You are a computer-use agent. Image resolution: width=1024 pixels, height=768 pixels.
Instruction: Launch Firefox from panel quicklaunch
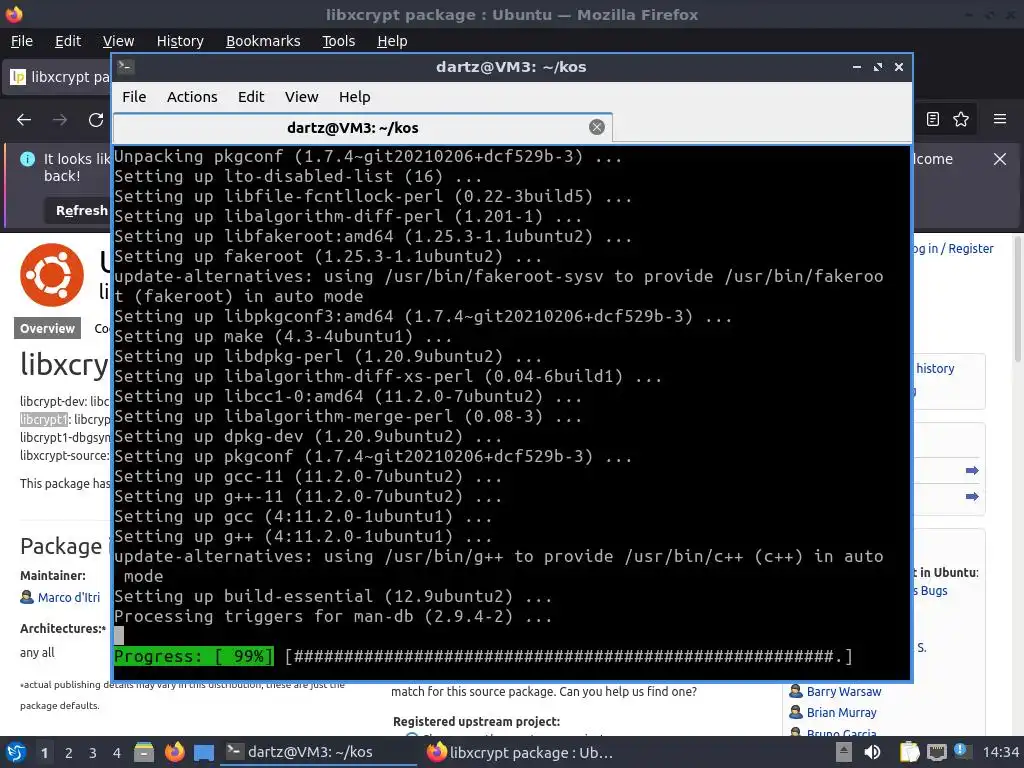174,752
